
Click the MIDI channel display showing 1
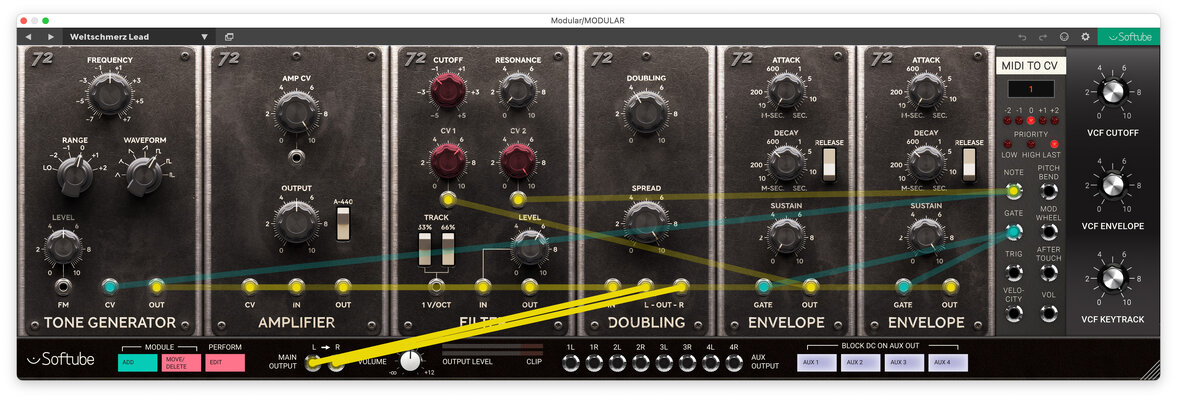pyautogui.click(x=1031, y=89)
